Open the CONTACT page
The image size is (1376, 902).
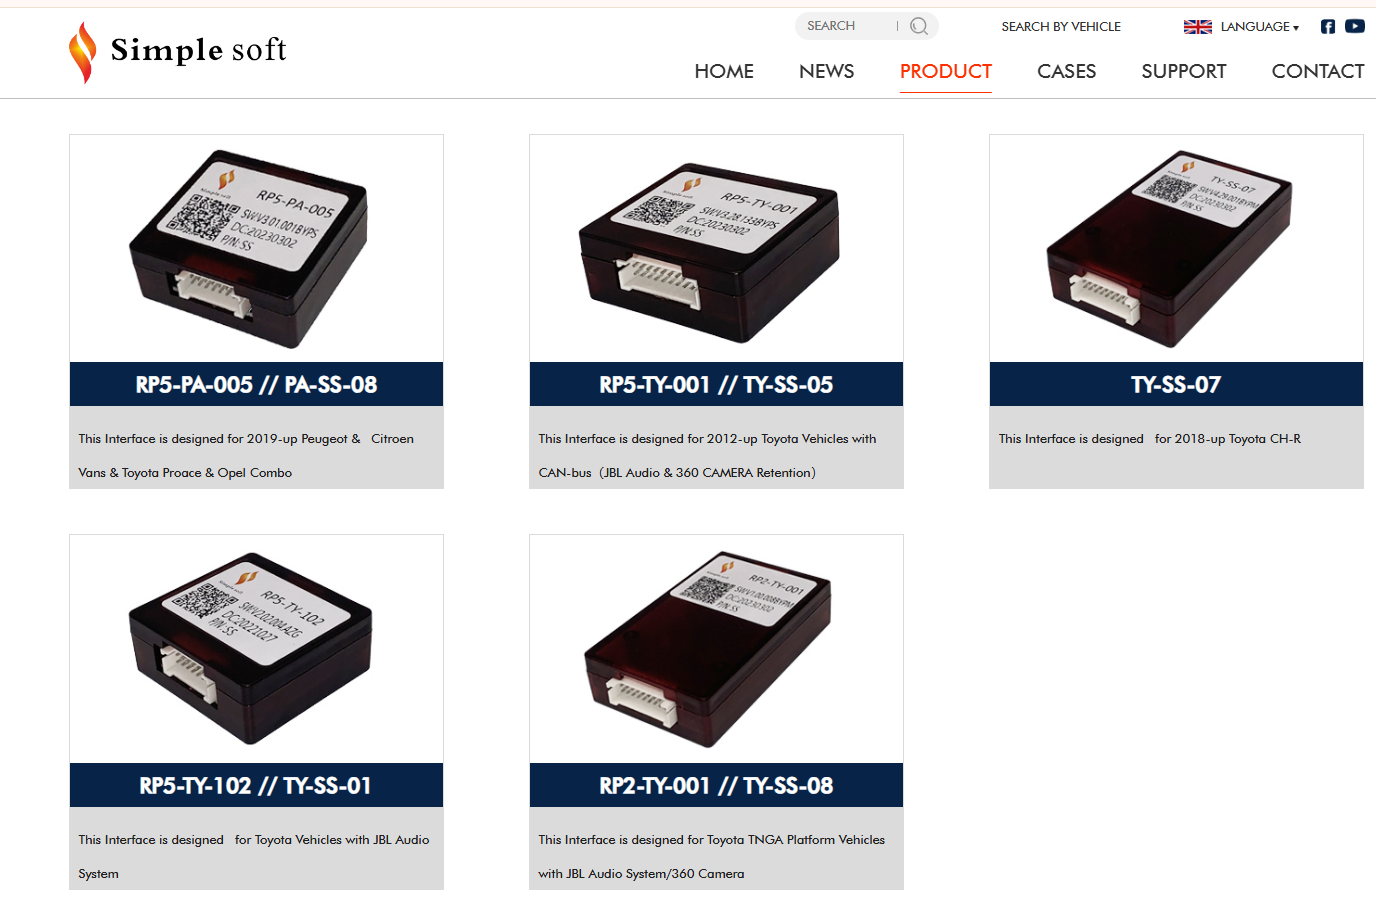[x=1318, y=71]
